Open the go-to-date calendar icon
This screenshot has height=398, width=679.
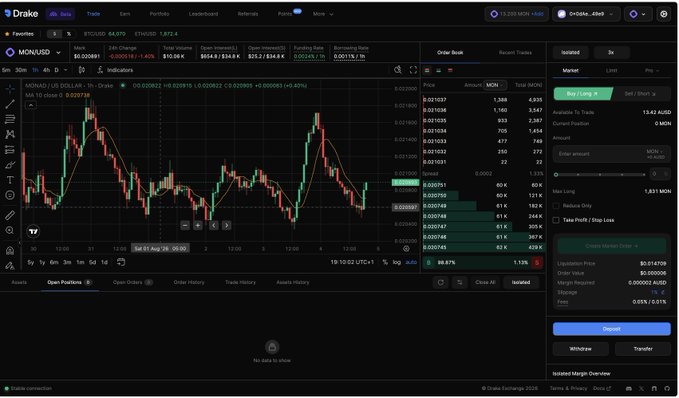point(121,262)
